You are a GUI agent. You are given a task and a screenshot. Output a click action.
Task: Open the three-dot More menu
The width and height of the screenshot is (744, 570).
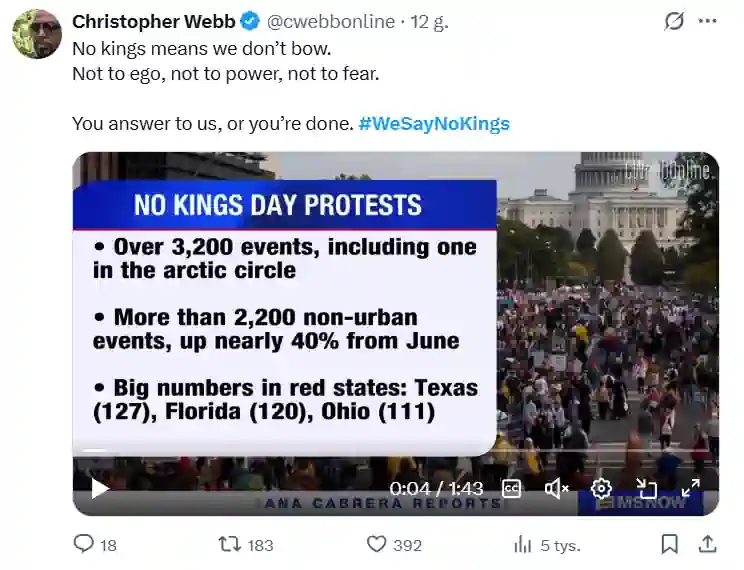point(708,21)
